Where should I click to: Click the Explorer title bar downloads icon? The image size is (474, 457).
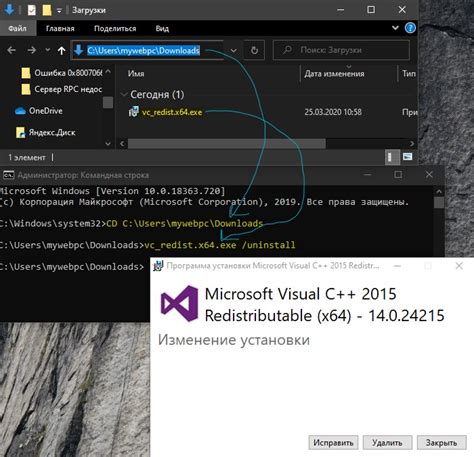[9, 10]
